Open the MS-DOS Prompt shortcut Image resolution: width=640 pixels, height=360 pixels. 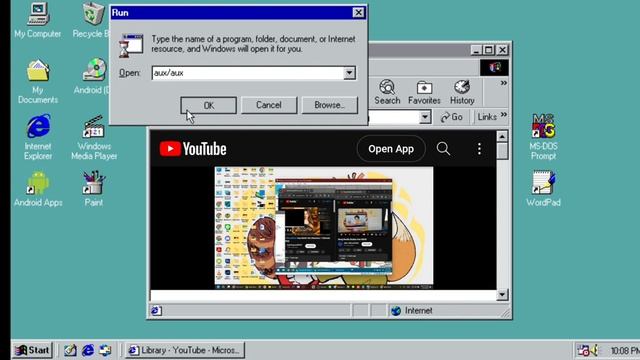[x=543, y=137]
